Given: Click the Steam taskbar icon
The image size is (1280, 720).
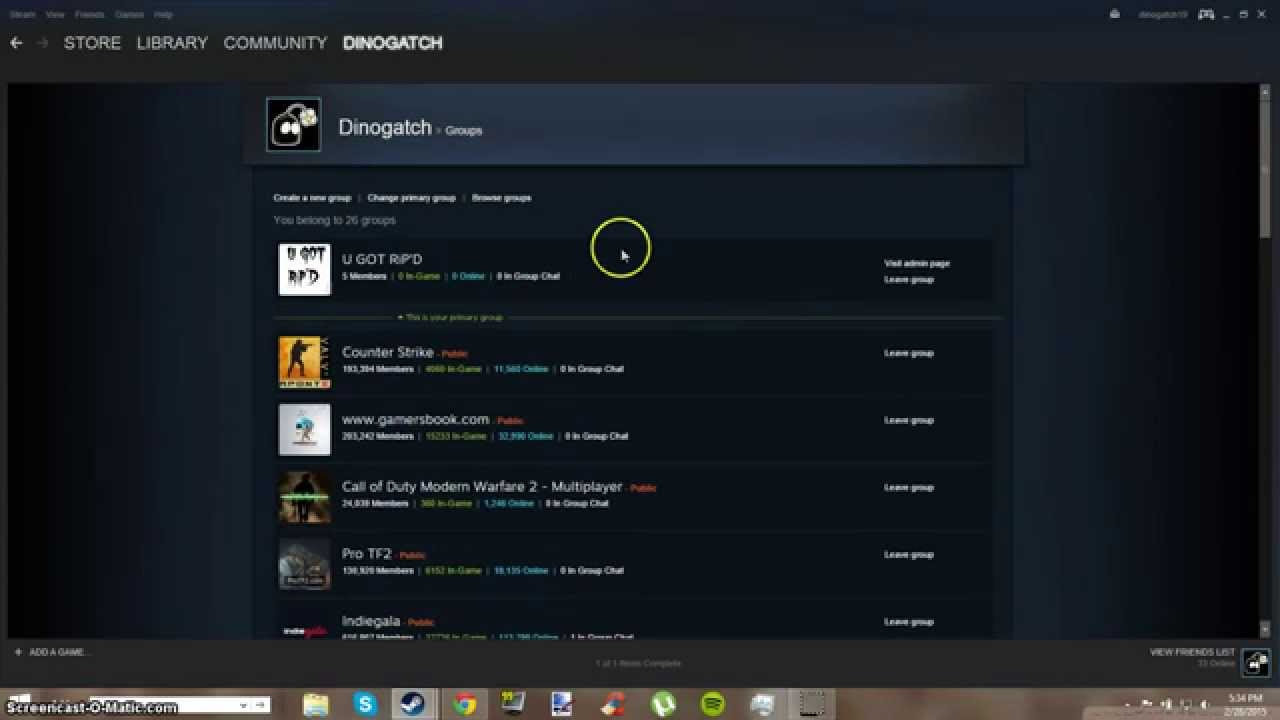Looking at the screenshot, I should [x=412, y=704].
